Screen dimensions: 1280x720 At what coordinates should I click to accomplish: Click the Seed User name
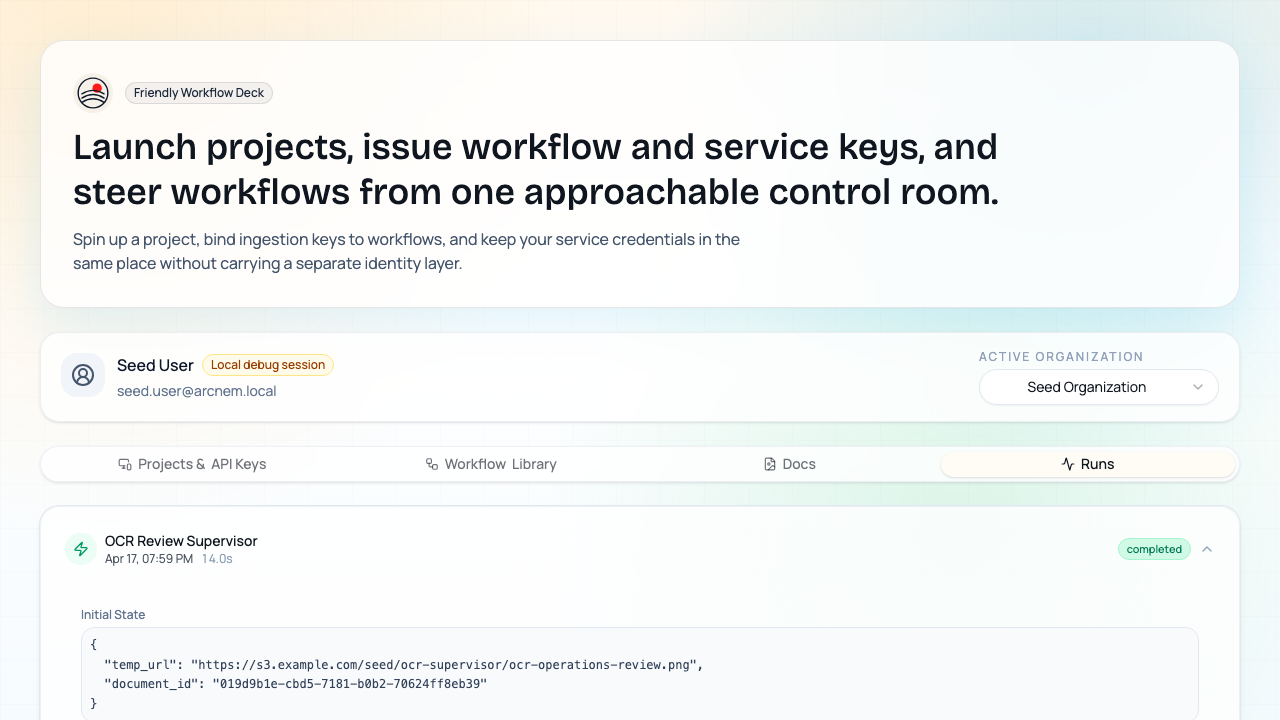155,365
